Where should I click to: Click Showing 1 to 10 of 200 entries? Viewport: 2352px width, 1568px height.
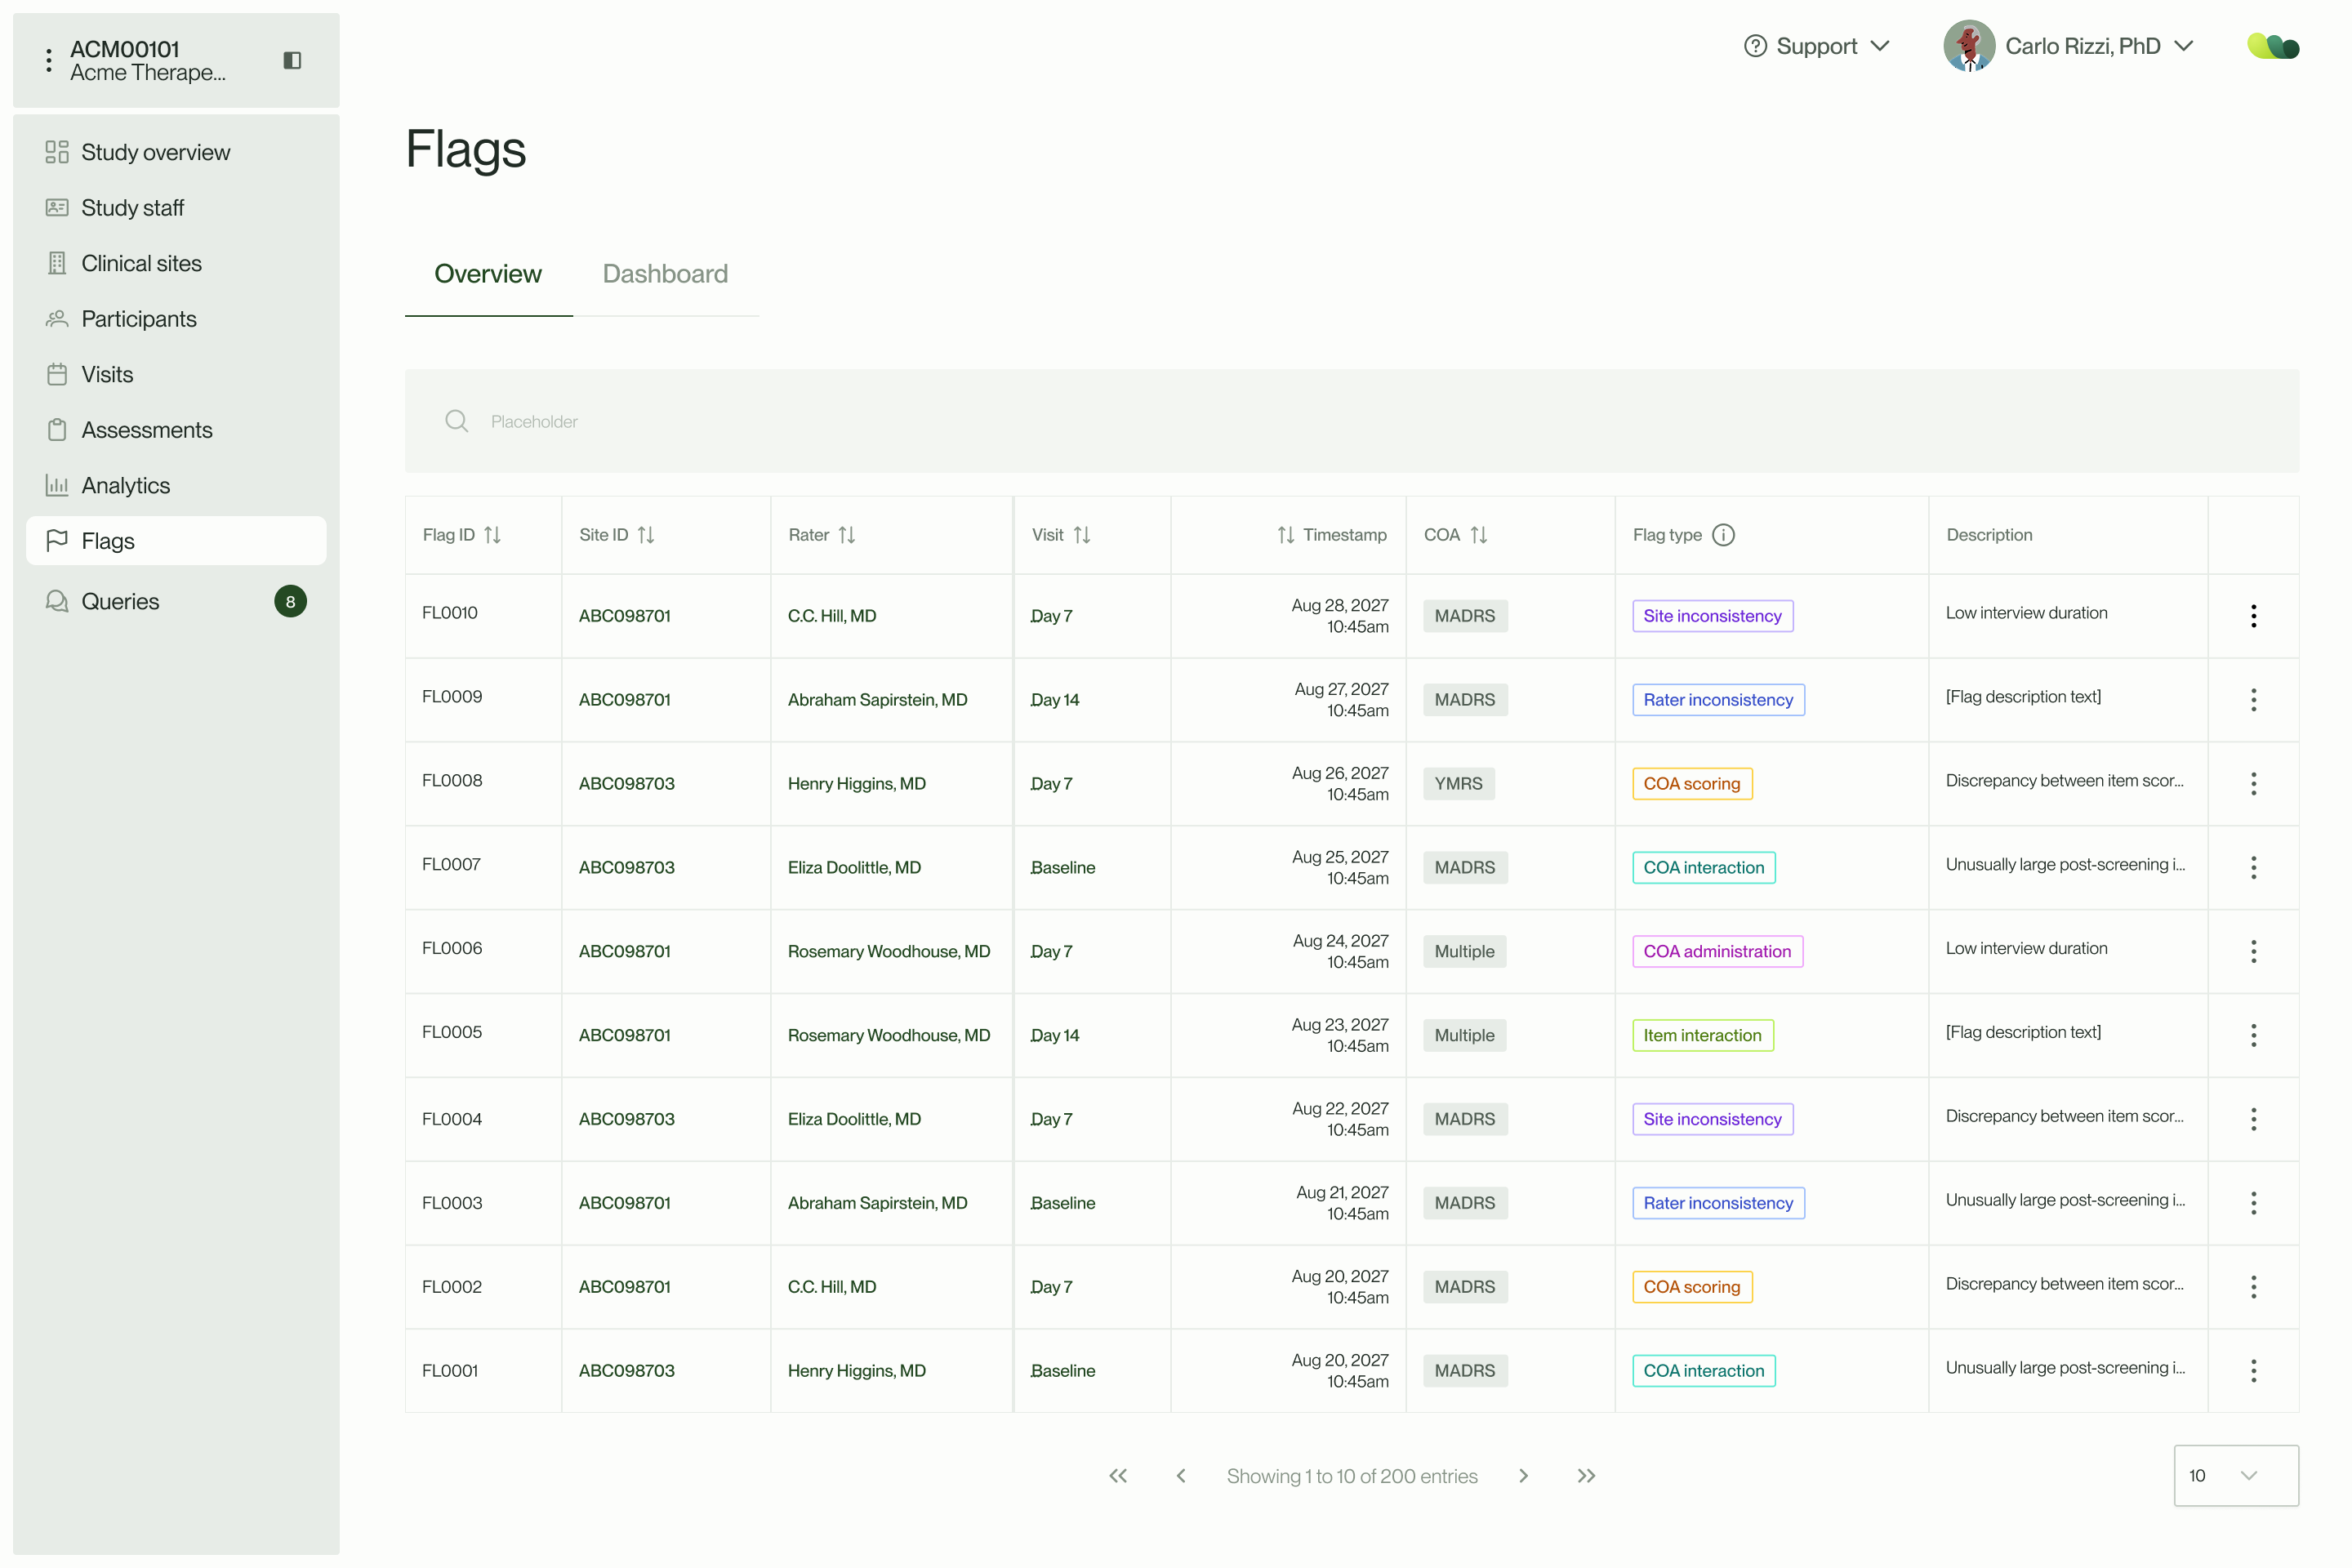coord(1352,1476)
